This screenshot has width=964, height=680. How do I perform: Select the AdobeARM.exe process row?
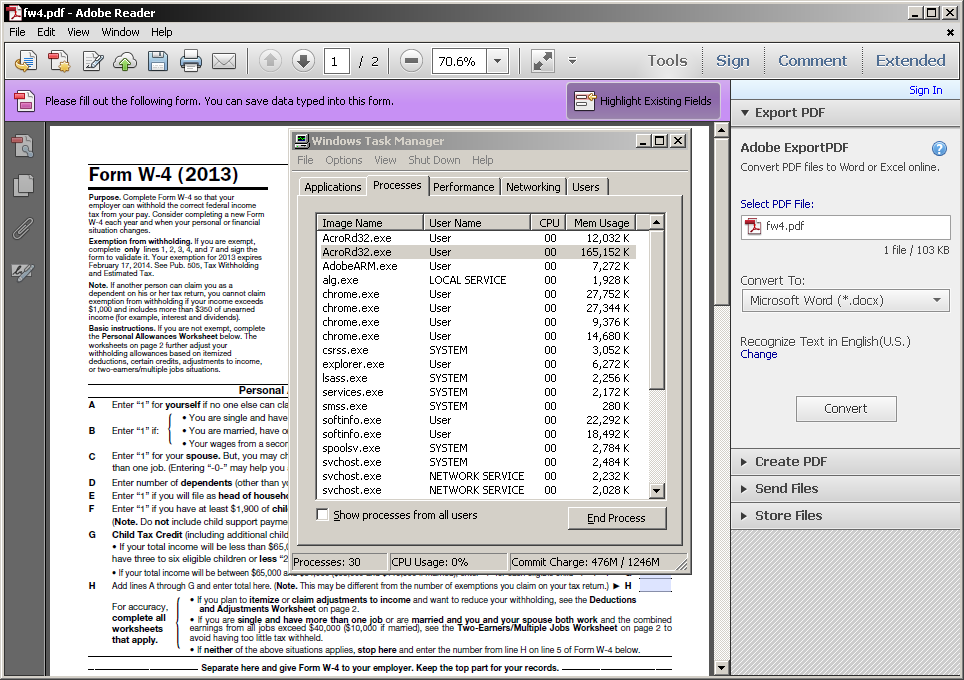(x=476, y=266)
